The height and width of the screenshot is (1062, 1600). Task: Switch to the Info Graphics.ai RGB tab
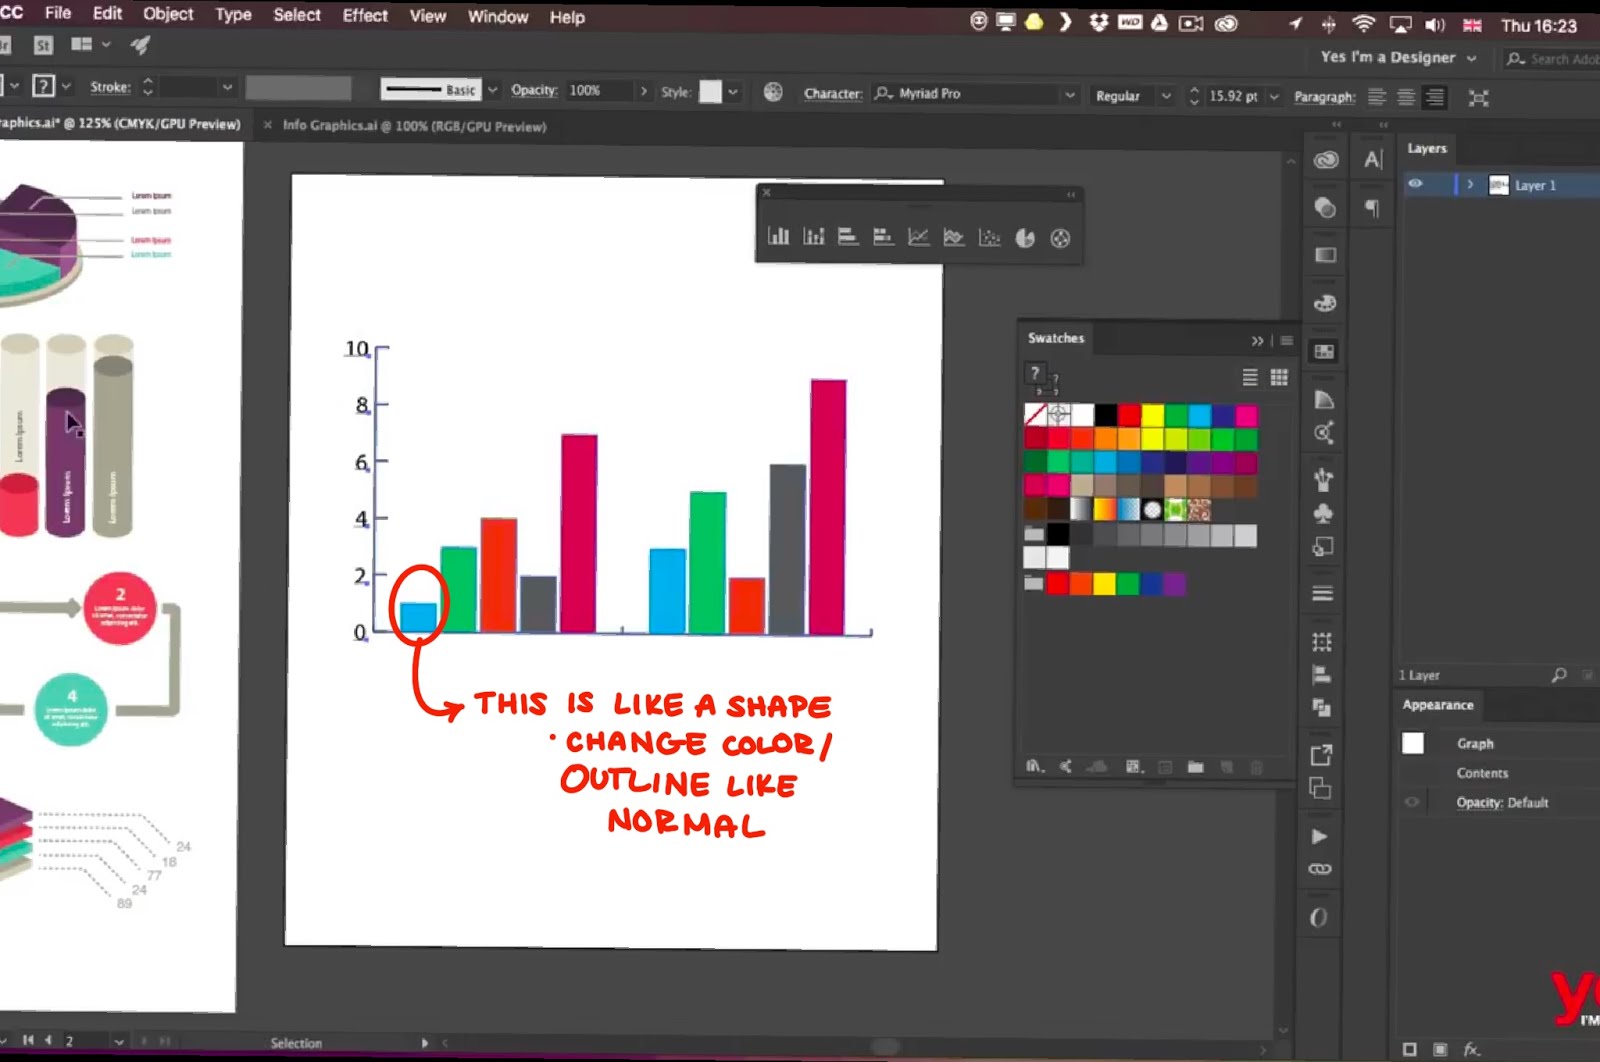415,126
